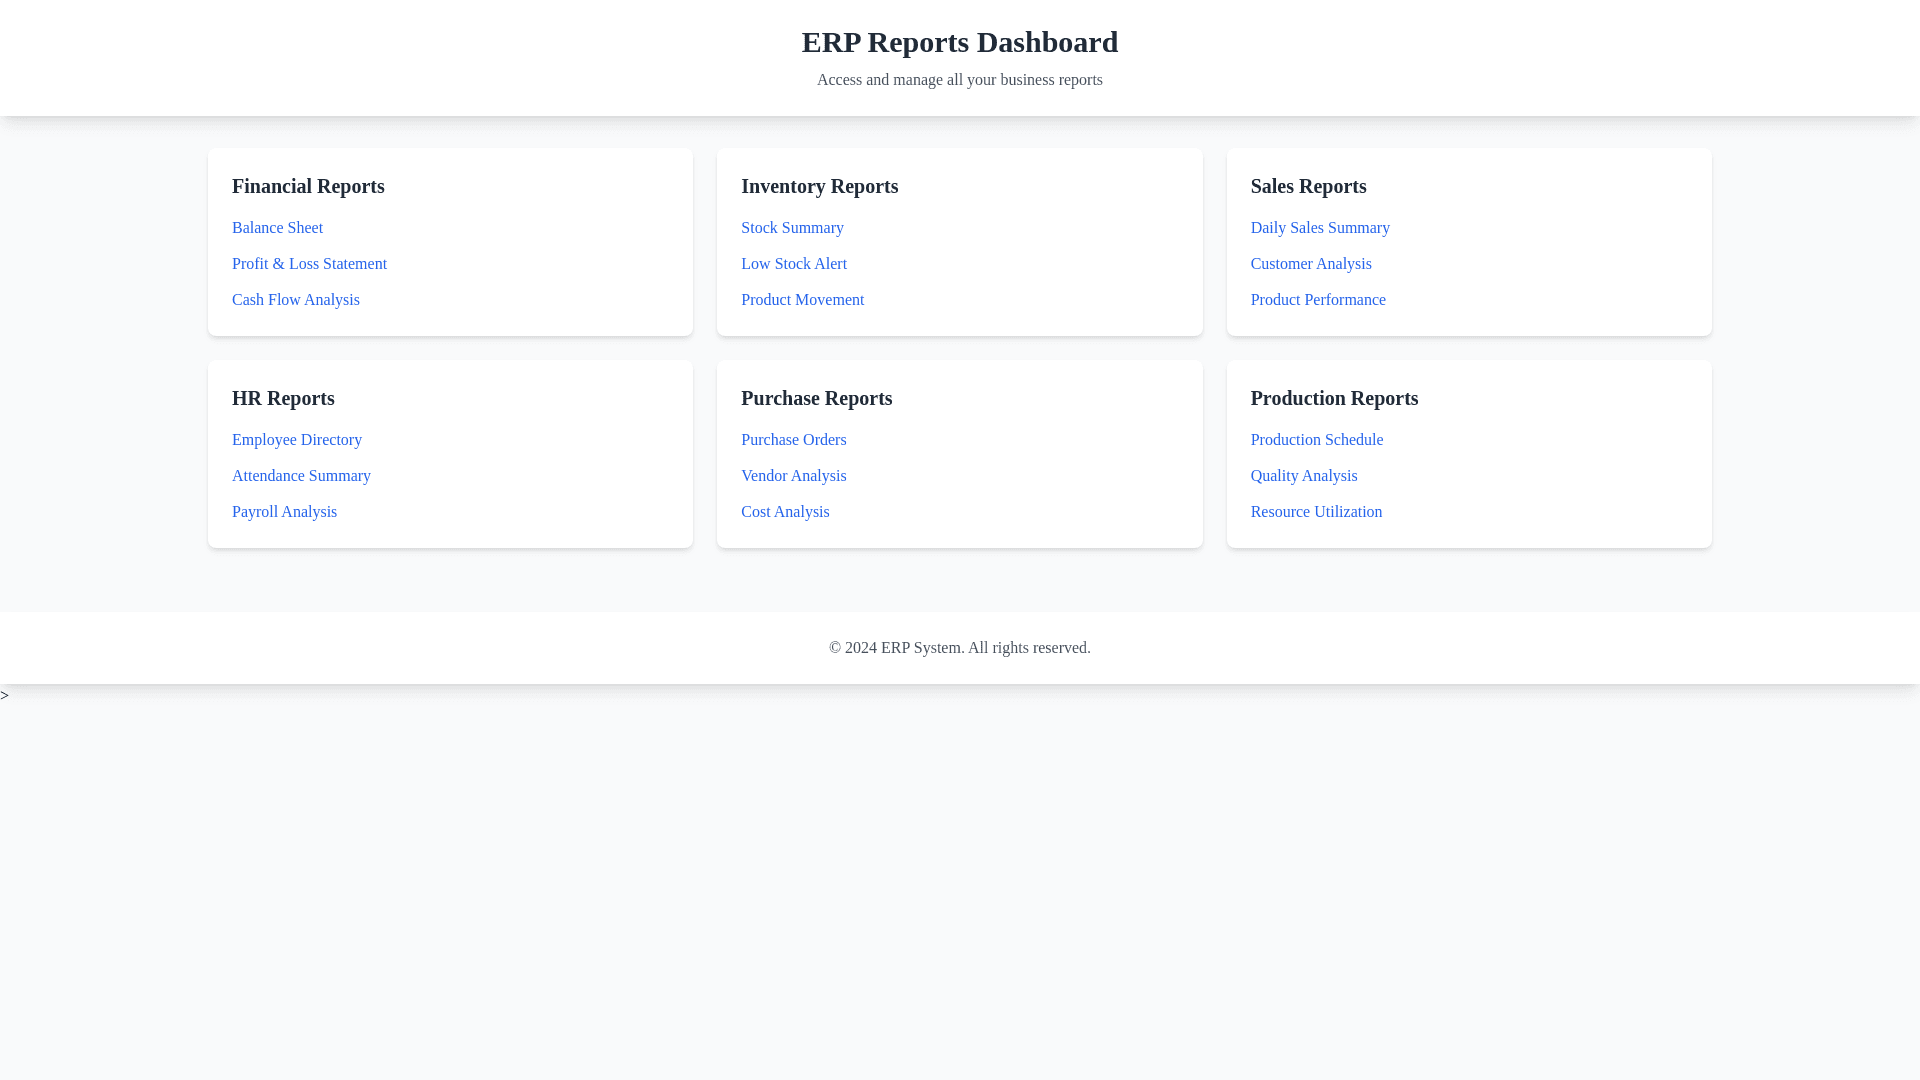Open the Product Movement report
The image size is (1920, 1080).
pyautogui.click(x=802, y=300)
